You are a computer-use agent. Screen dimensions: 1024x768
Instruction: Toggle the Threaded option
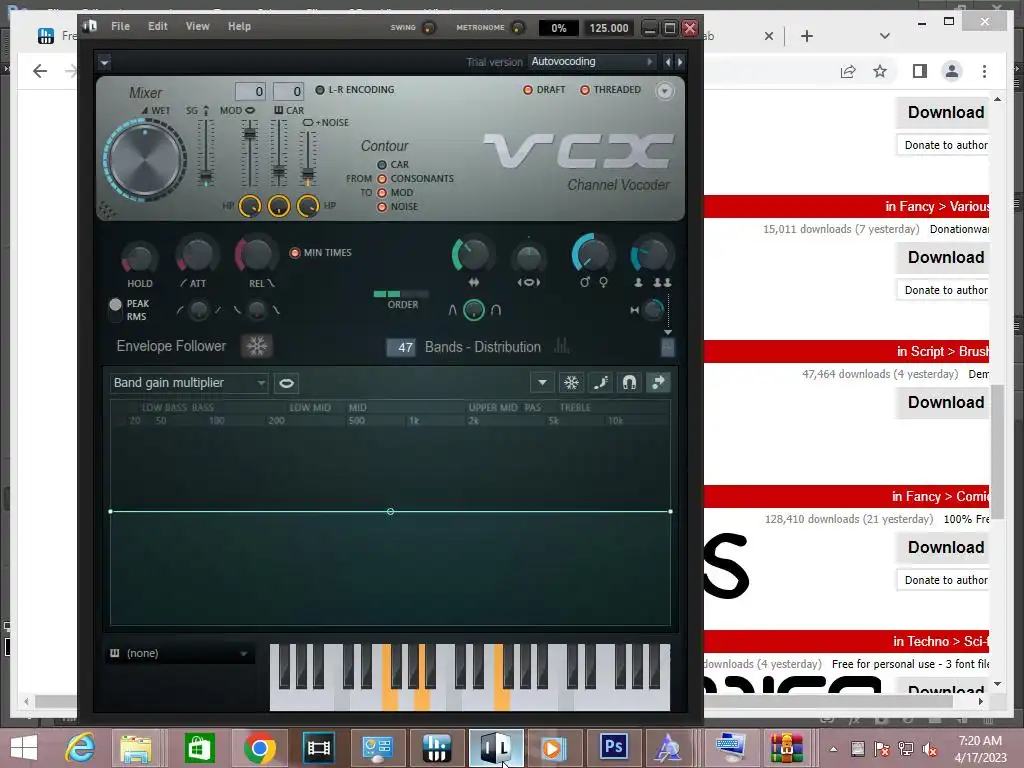611,89
